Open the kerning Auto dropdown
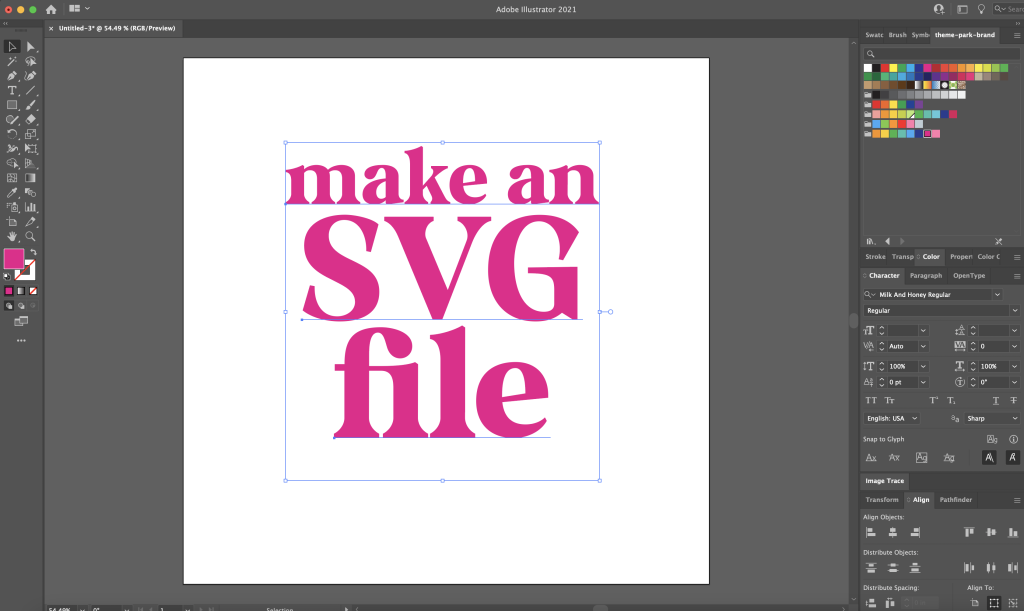The width and height of the screenshot is (1024, 611). pos(923,347)
